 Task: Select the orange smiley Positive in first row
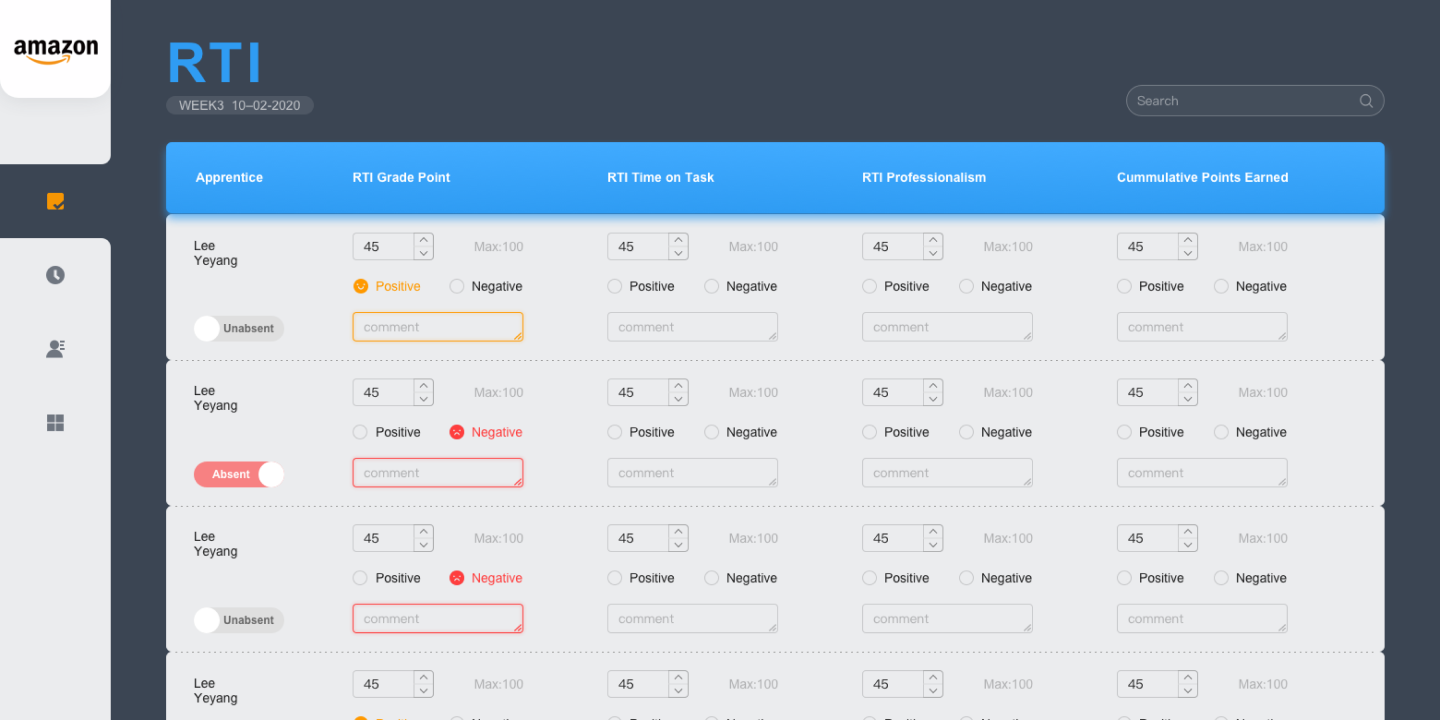pyautogui.click(x=361, y=286)
